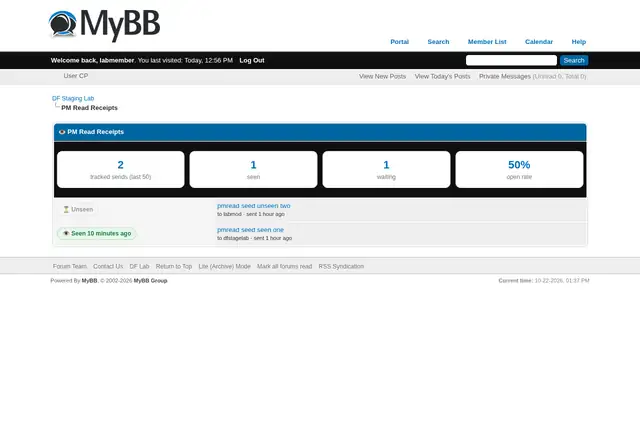Click the MyBB logo
The width and height of the screenshot is (640, 430).
pyautogui.click(x=104, y=26)
